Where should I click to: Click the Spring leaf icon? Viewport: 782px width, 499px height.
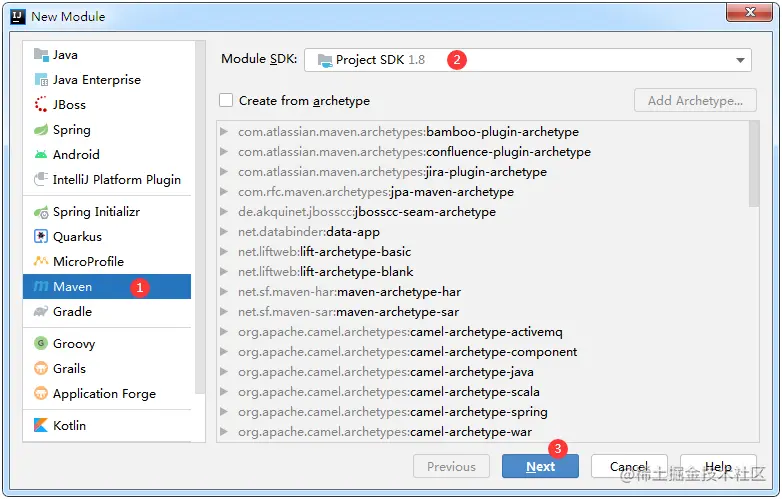[41, 130]
